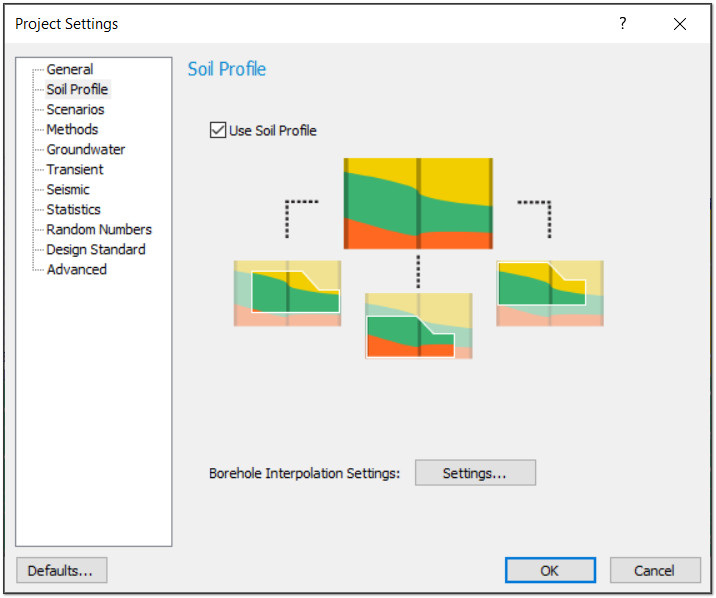The image size is (716, 598).
Task: Go to Groundwater settings
Action: [85, 150]
